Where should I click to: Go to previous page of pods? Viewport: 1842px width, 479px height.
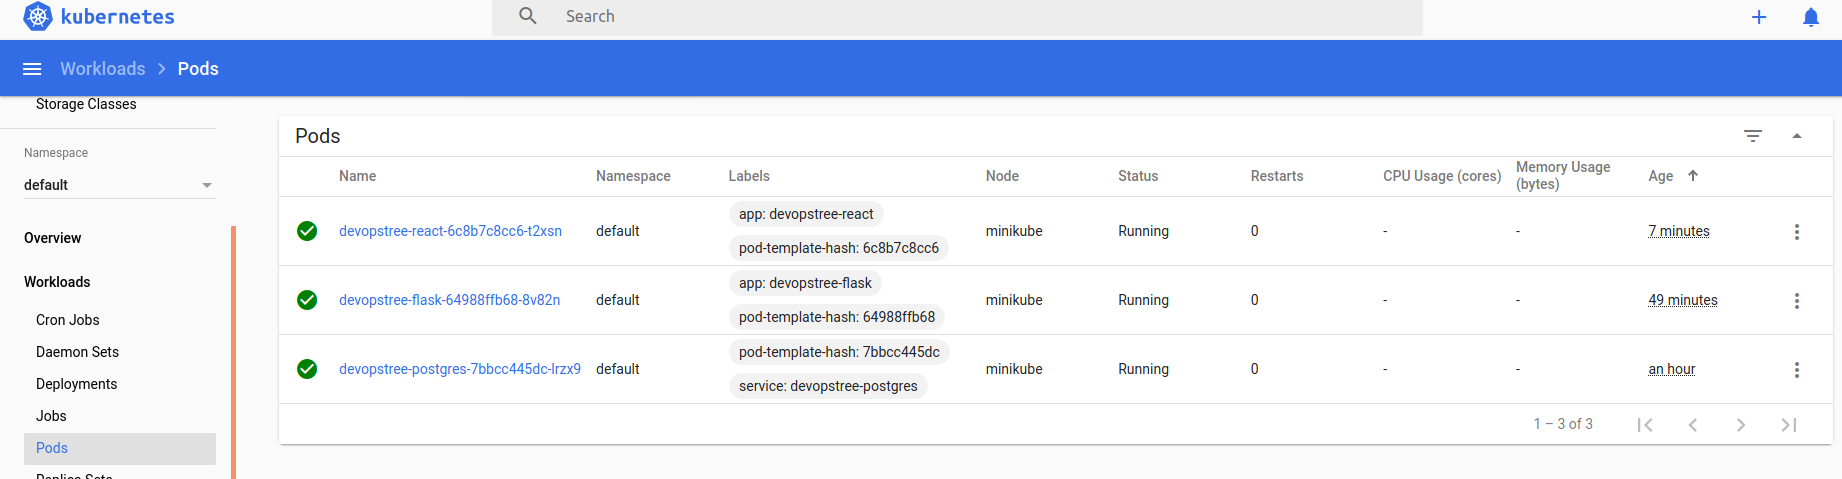tap(1693, 425)
